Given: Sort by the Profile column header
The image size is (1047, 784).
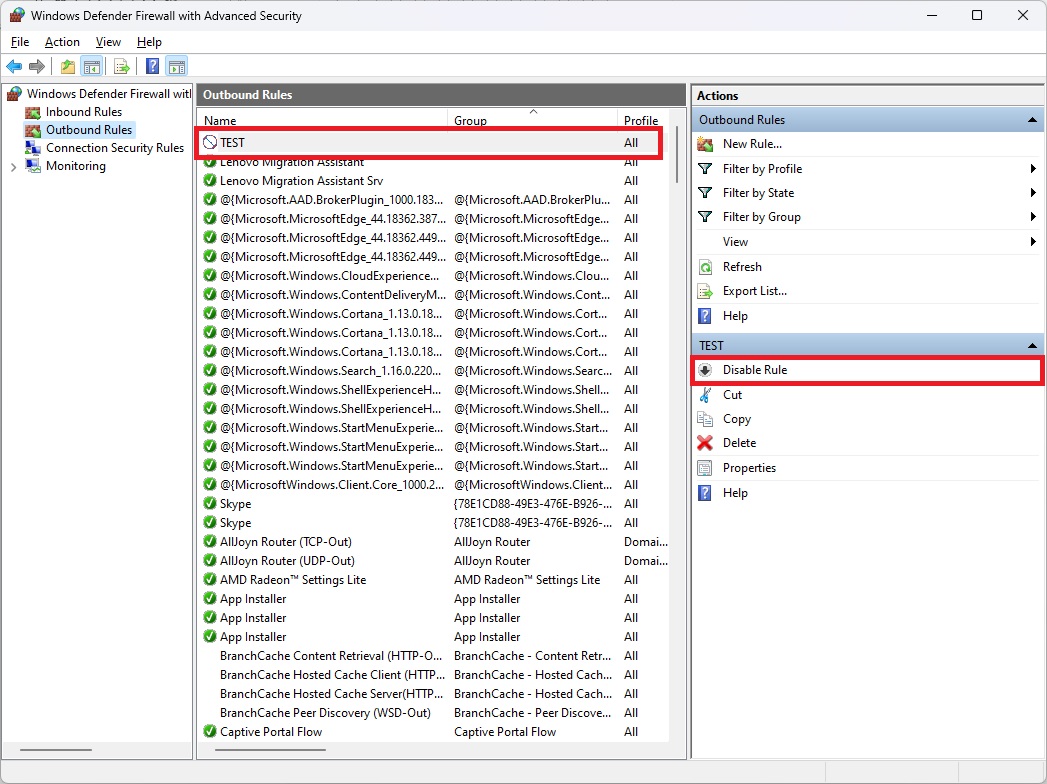Looking at the screenshot, I should click(x=642, y=120).
